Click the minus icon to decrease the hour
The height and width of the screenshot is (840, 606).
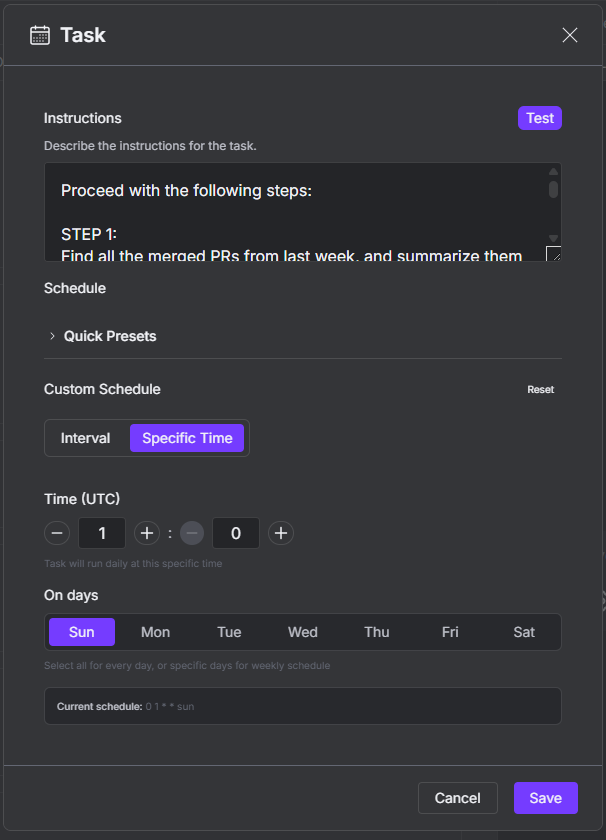pyautogui.click(x=57, y=533)
